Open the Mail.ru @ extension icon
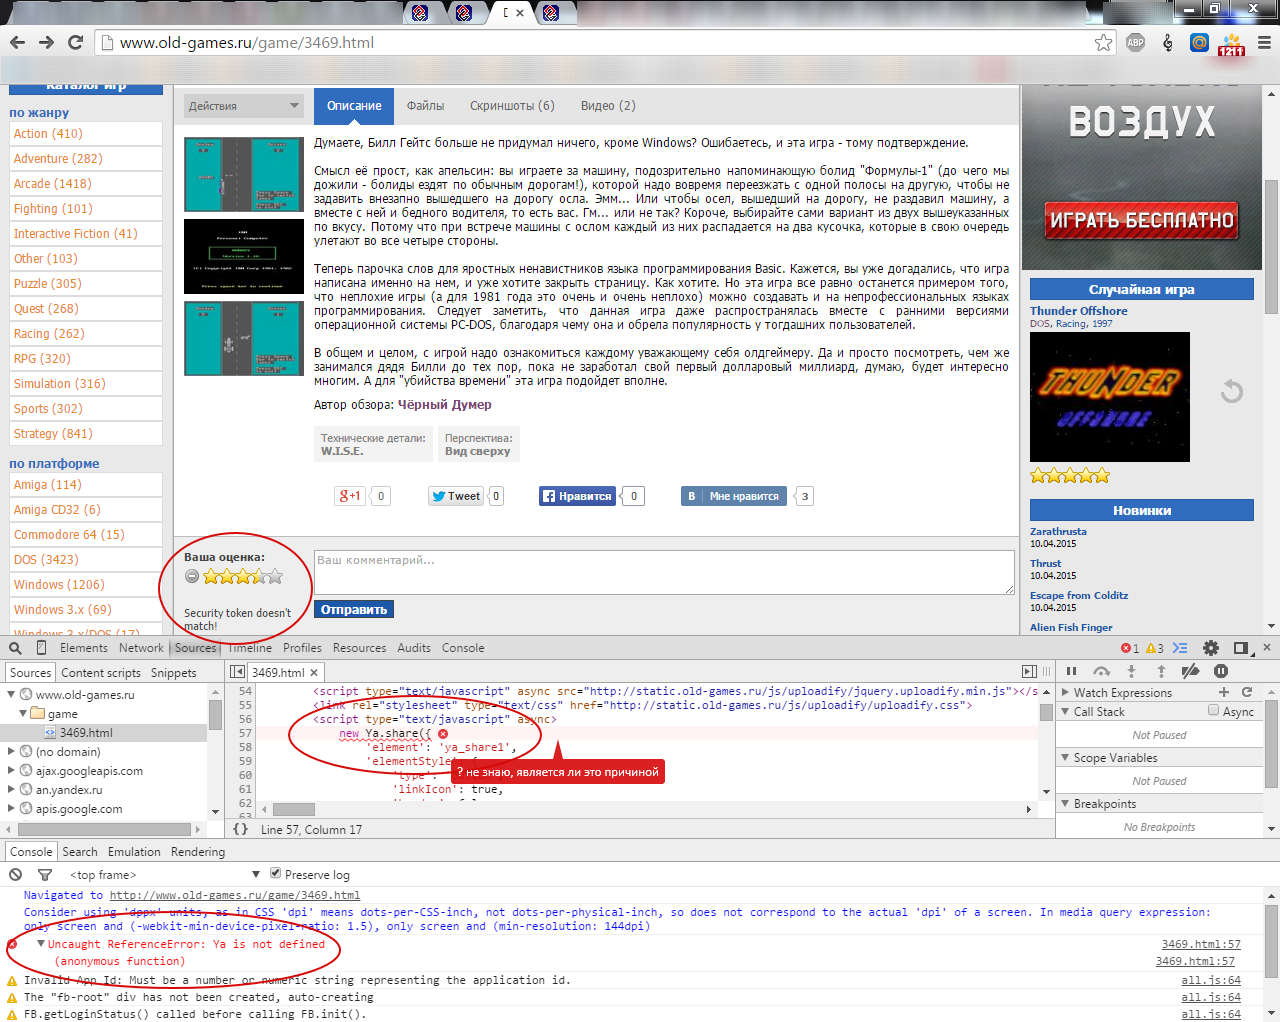This screenshot has width=1280, height=1022. click(x=1199, y=42)
